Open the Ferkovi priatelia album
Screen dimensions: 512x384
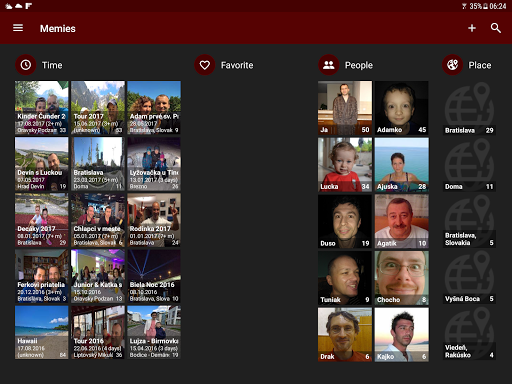(42, 276)
